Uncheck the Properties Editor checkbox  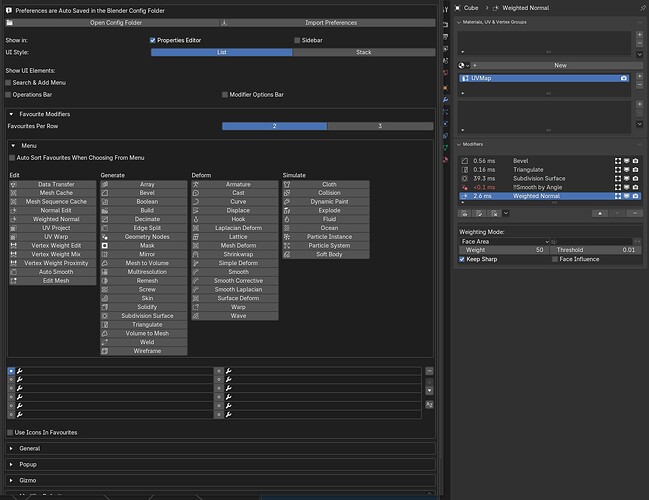pyautogui.click(x=152, y=40)
